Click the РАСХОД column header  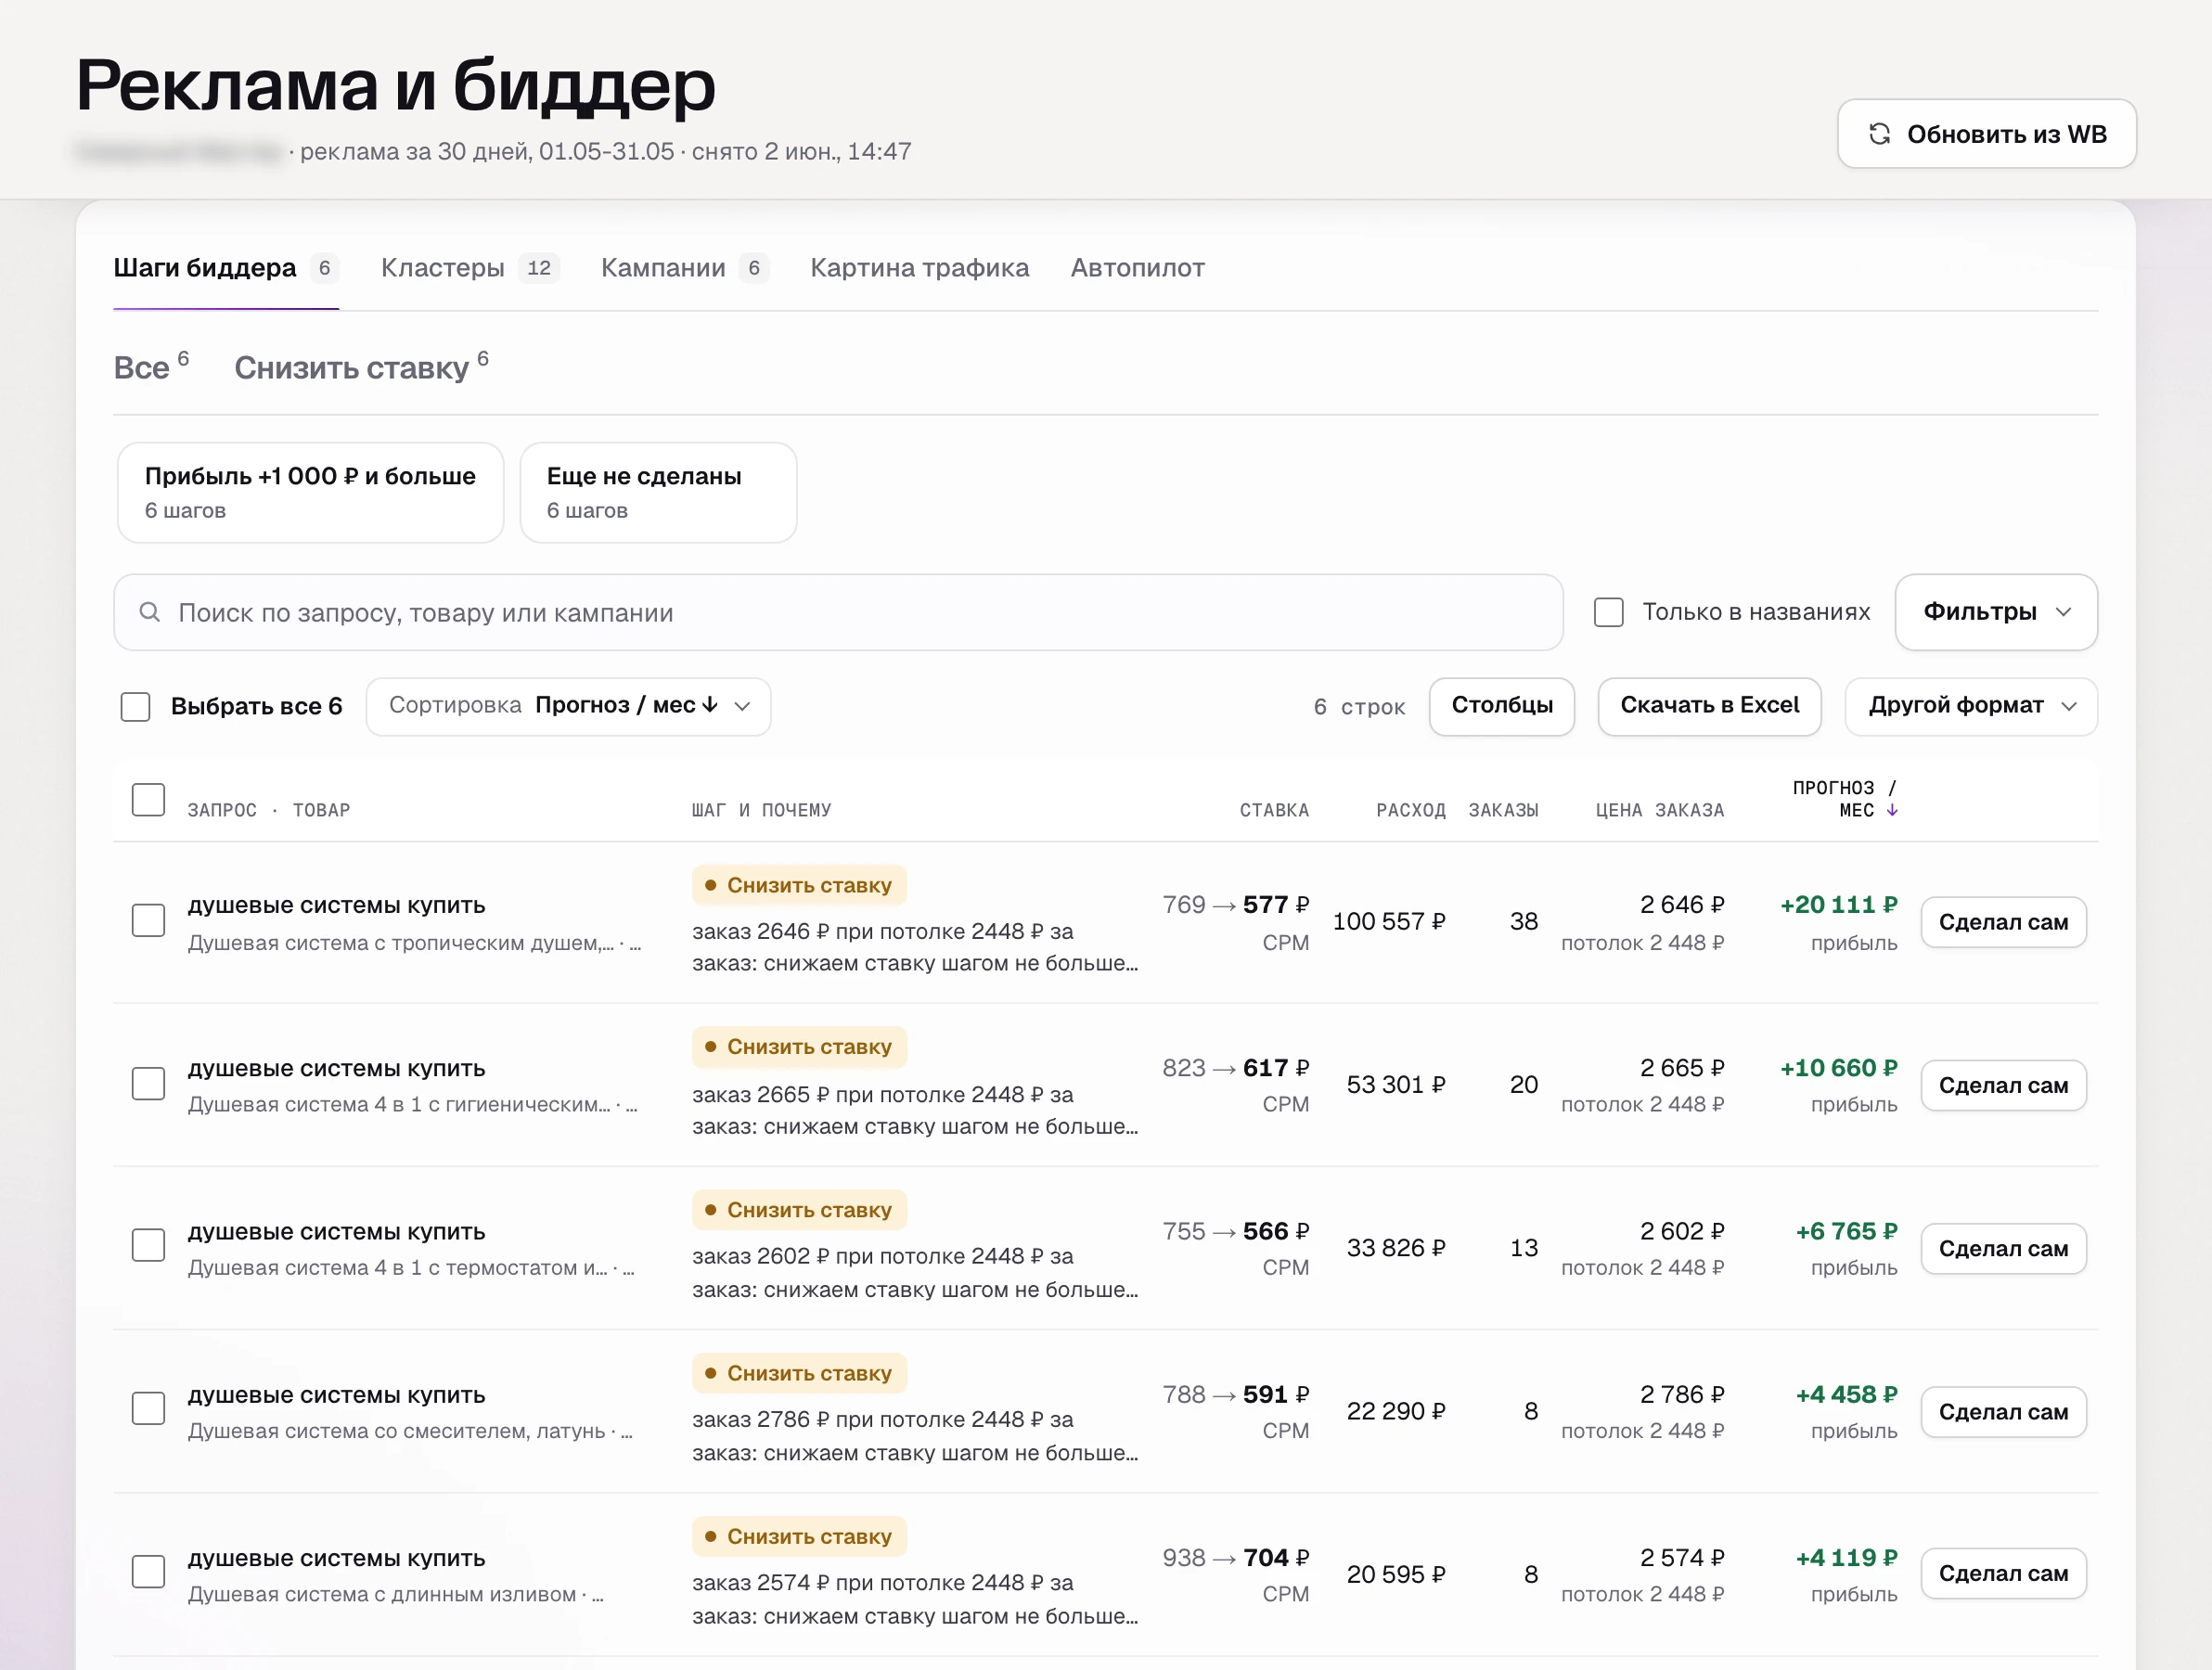point(1410,810)
